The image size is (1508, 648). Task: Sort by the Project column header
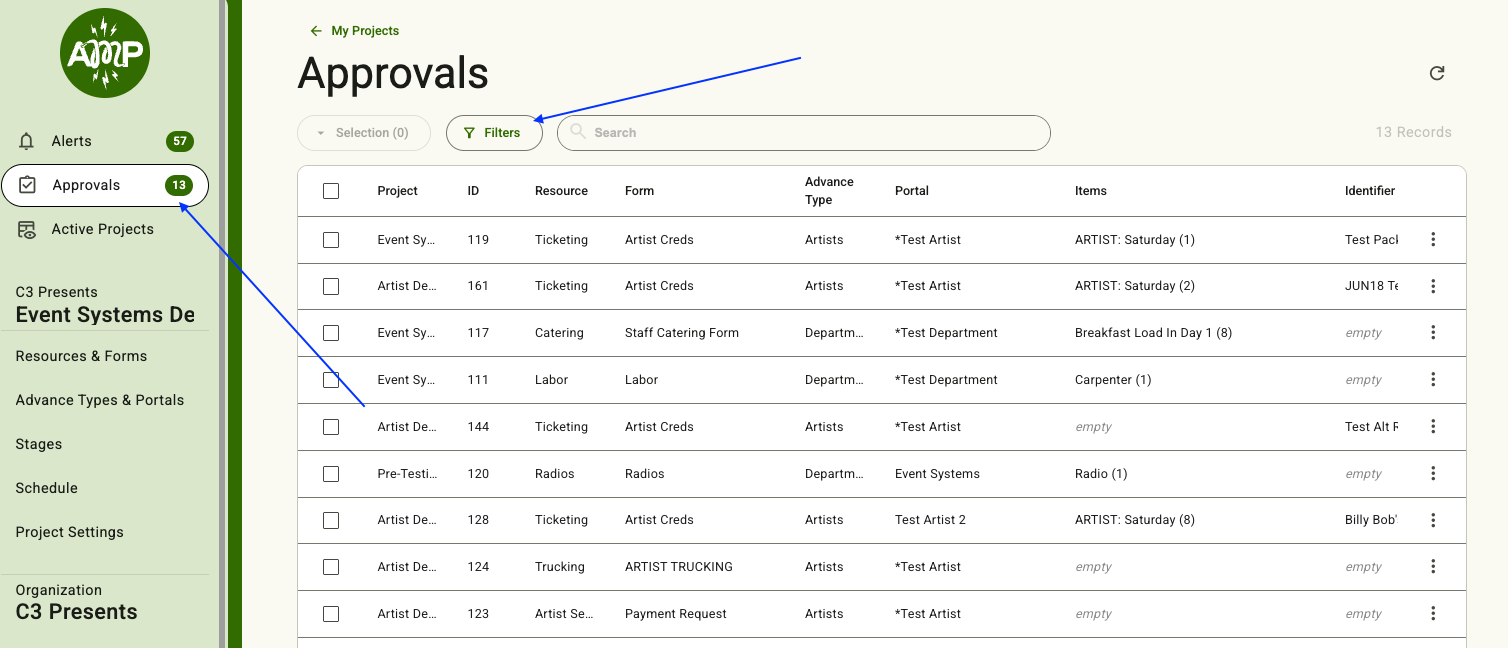[x=398, y=191]
